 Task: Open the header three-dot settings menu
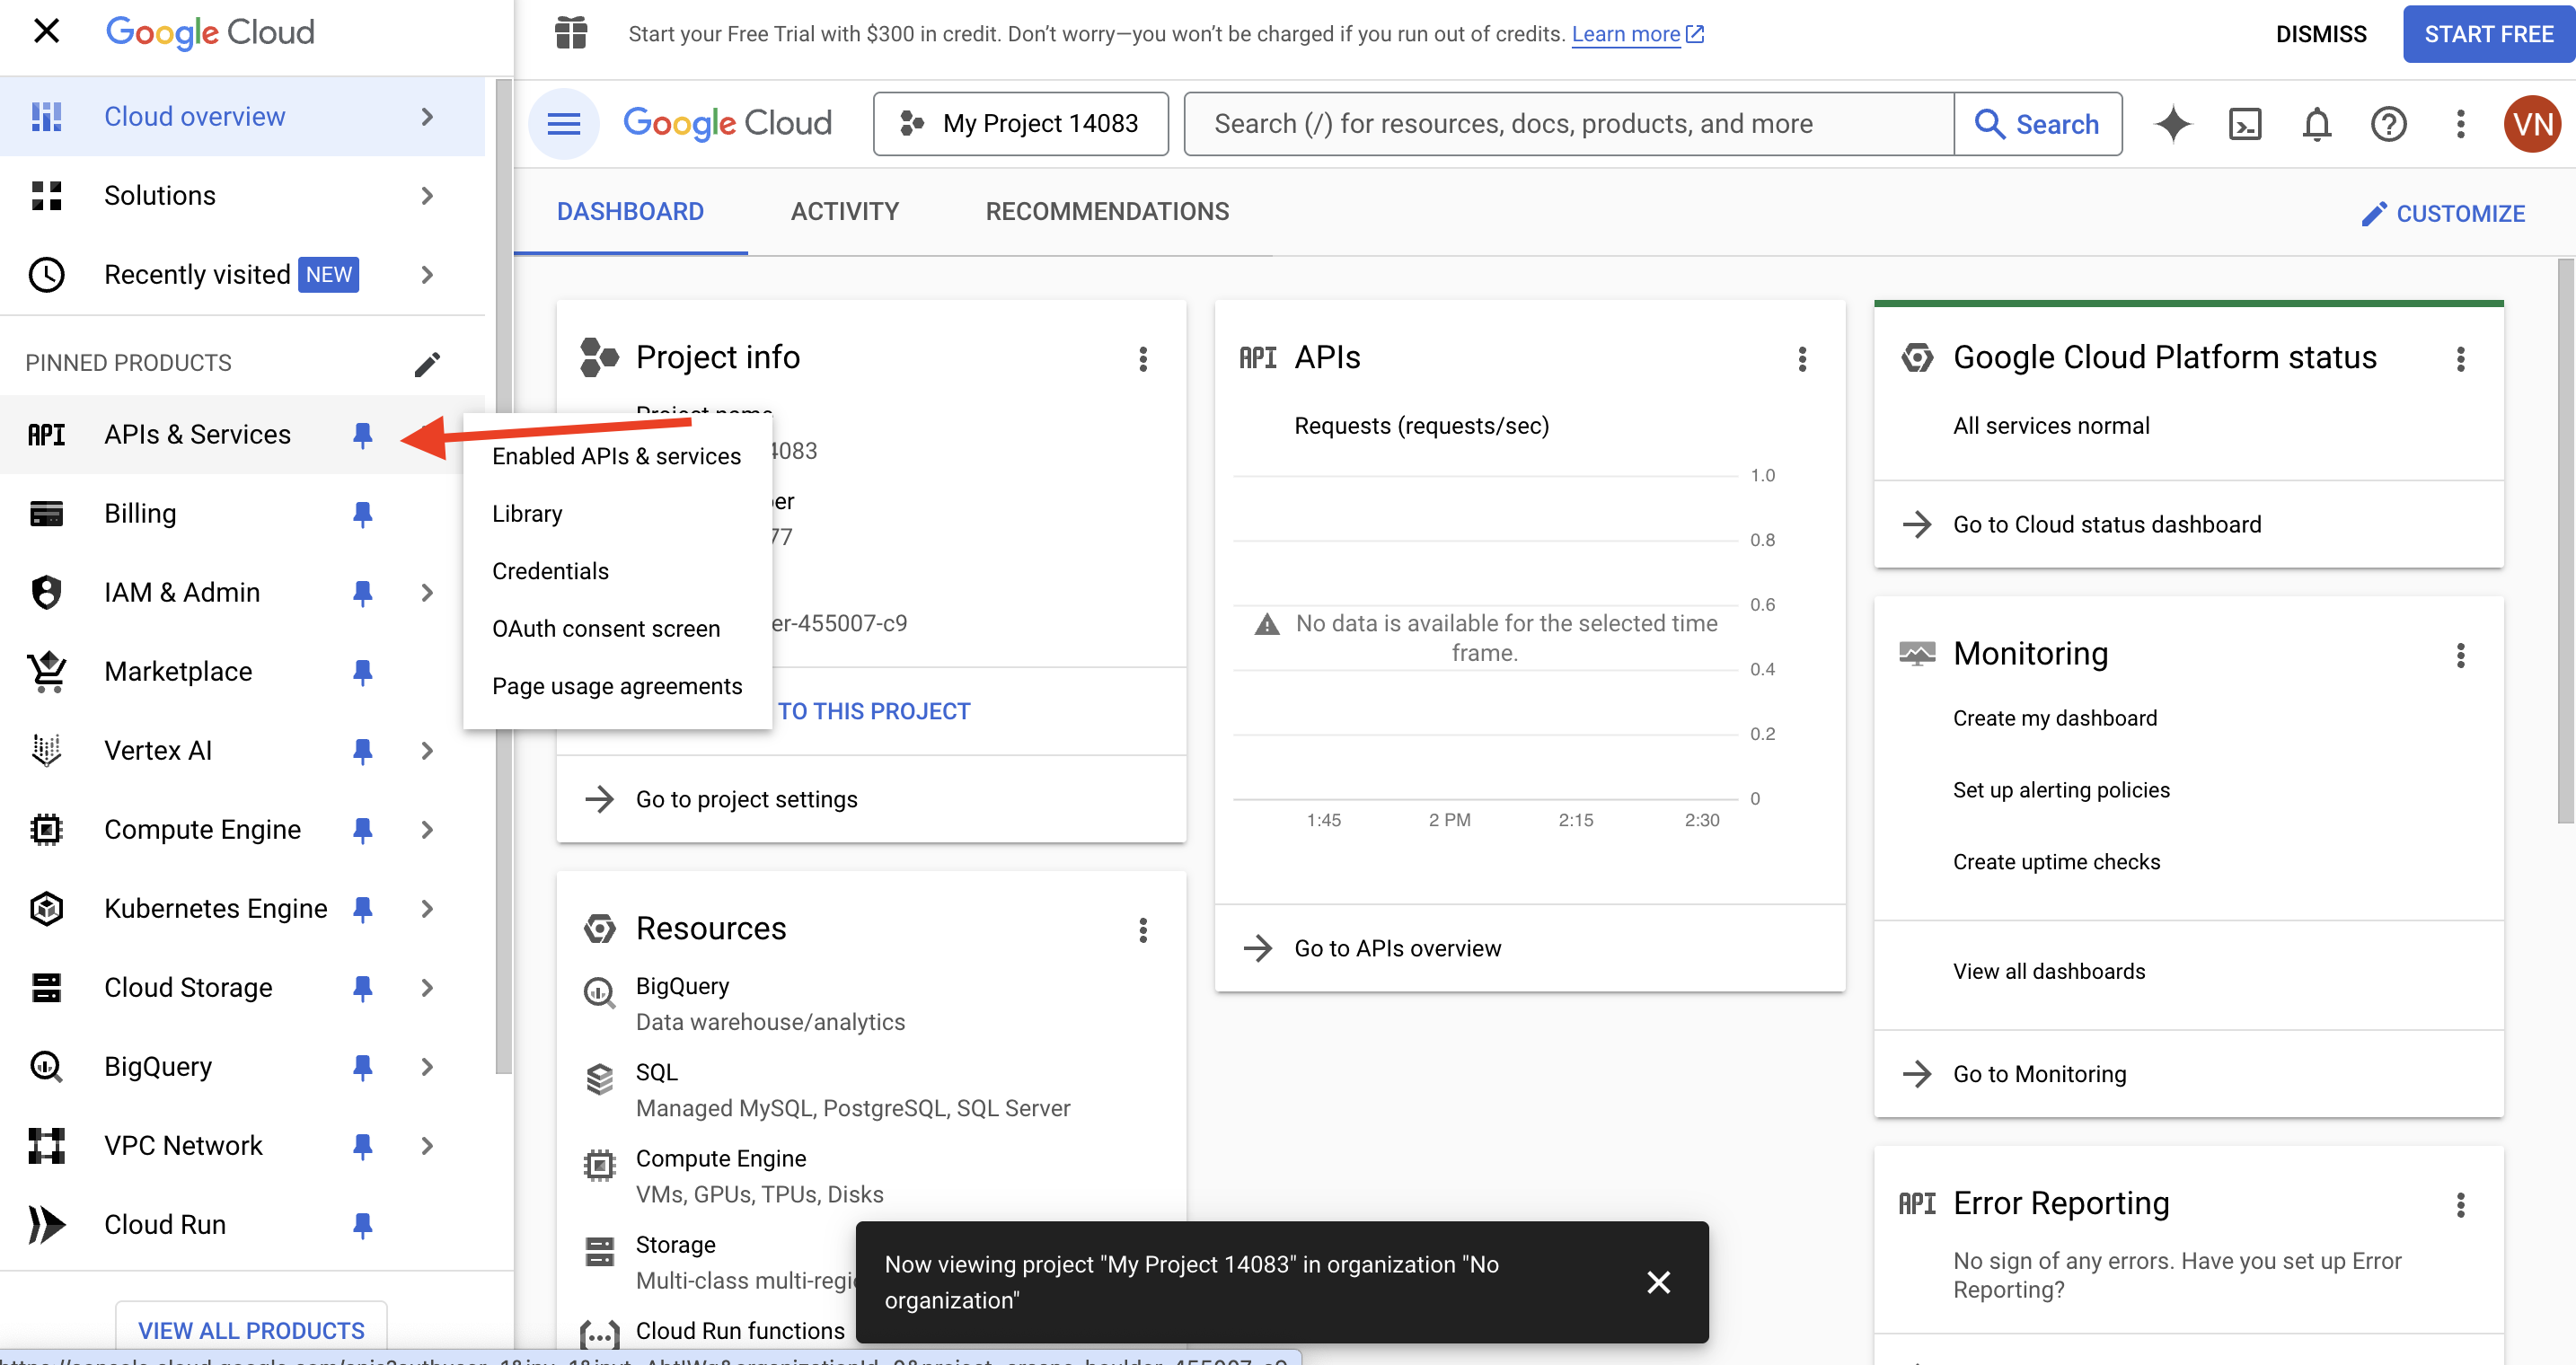[2461, 124]
